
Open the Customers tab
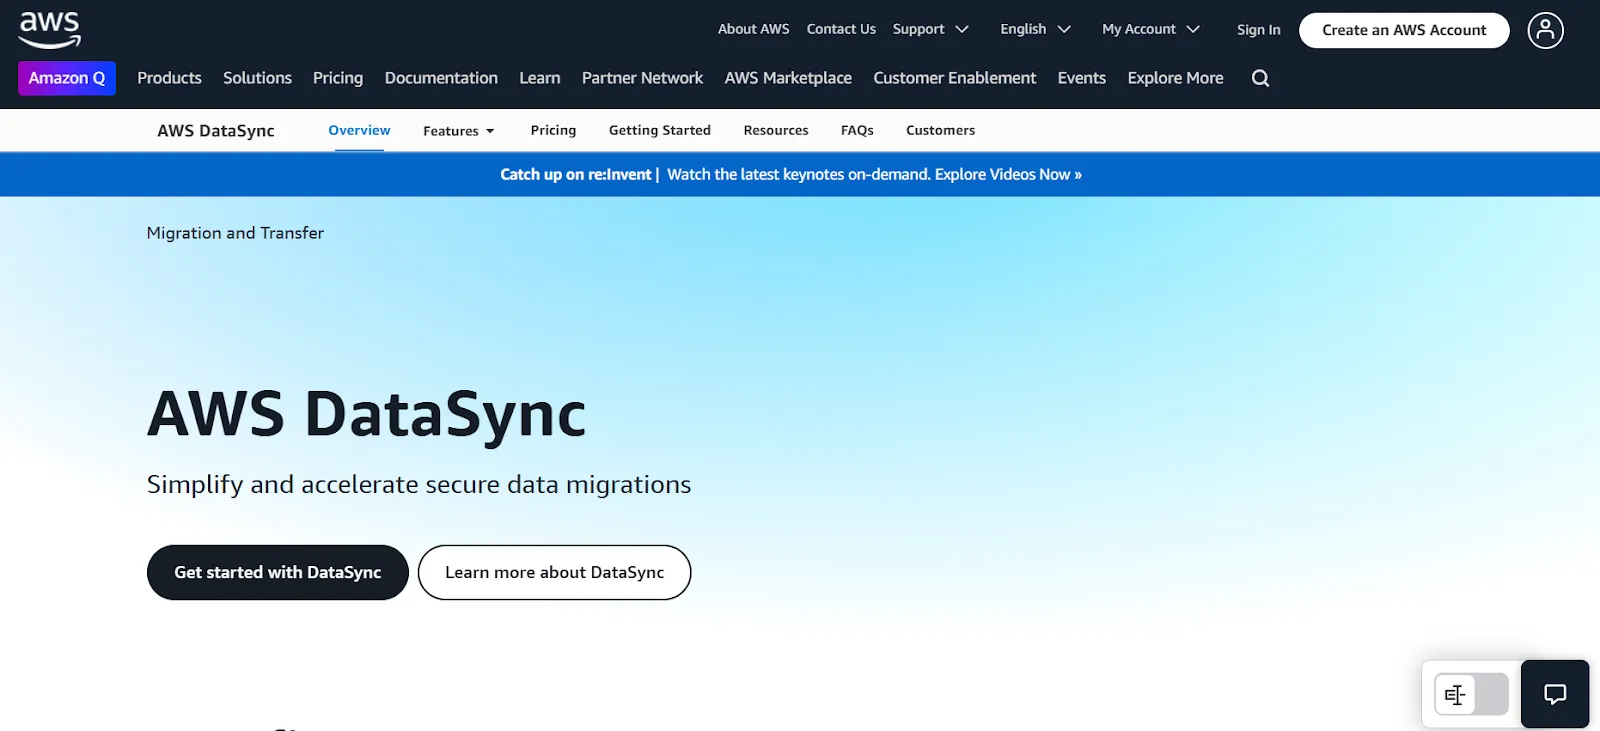940,130
